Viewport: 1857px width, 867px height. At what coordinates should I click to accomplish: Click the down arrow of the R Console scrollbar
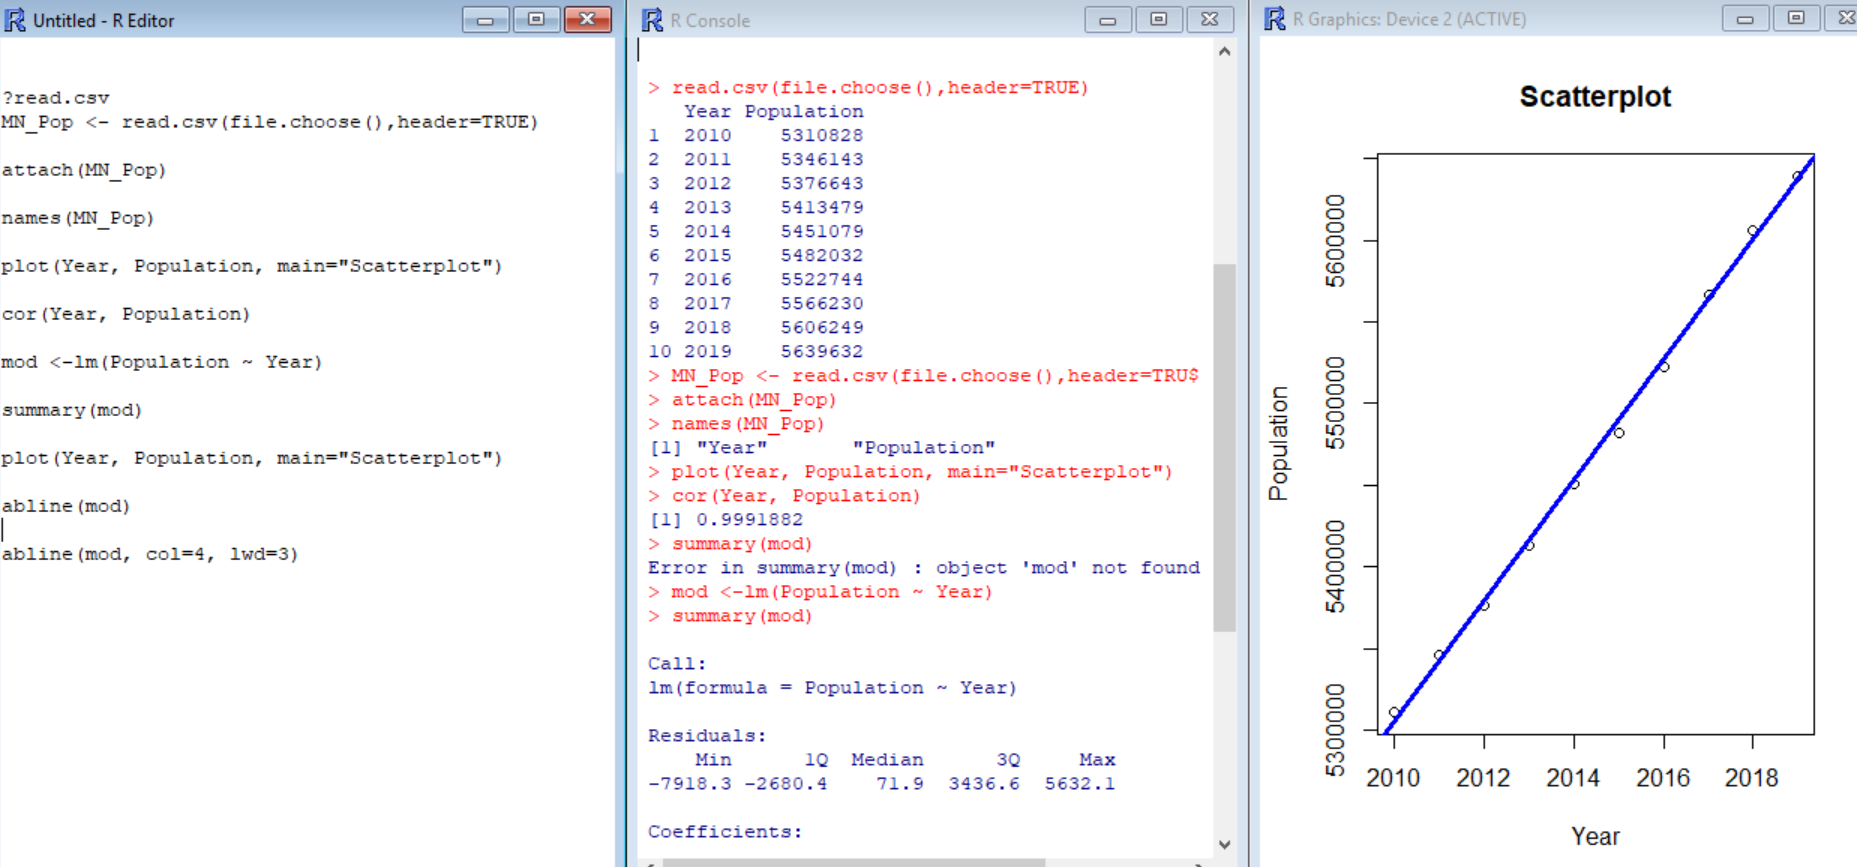tap(1225, 845)
